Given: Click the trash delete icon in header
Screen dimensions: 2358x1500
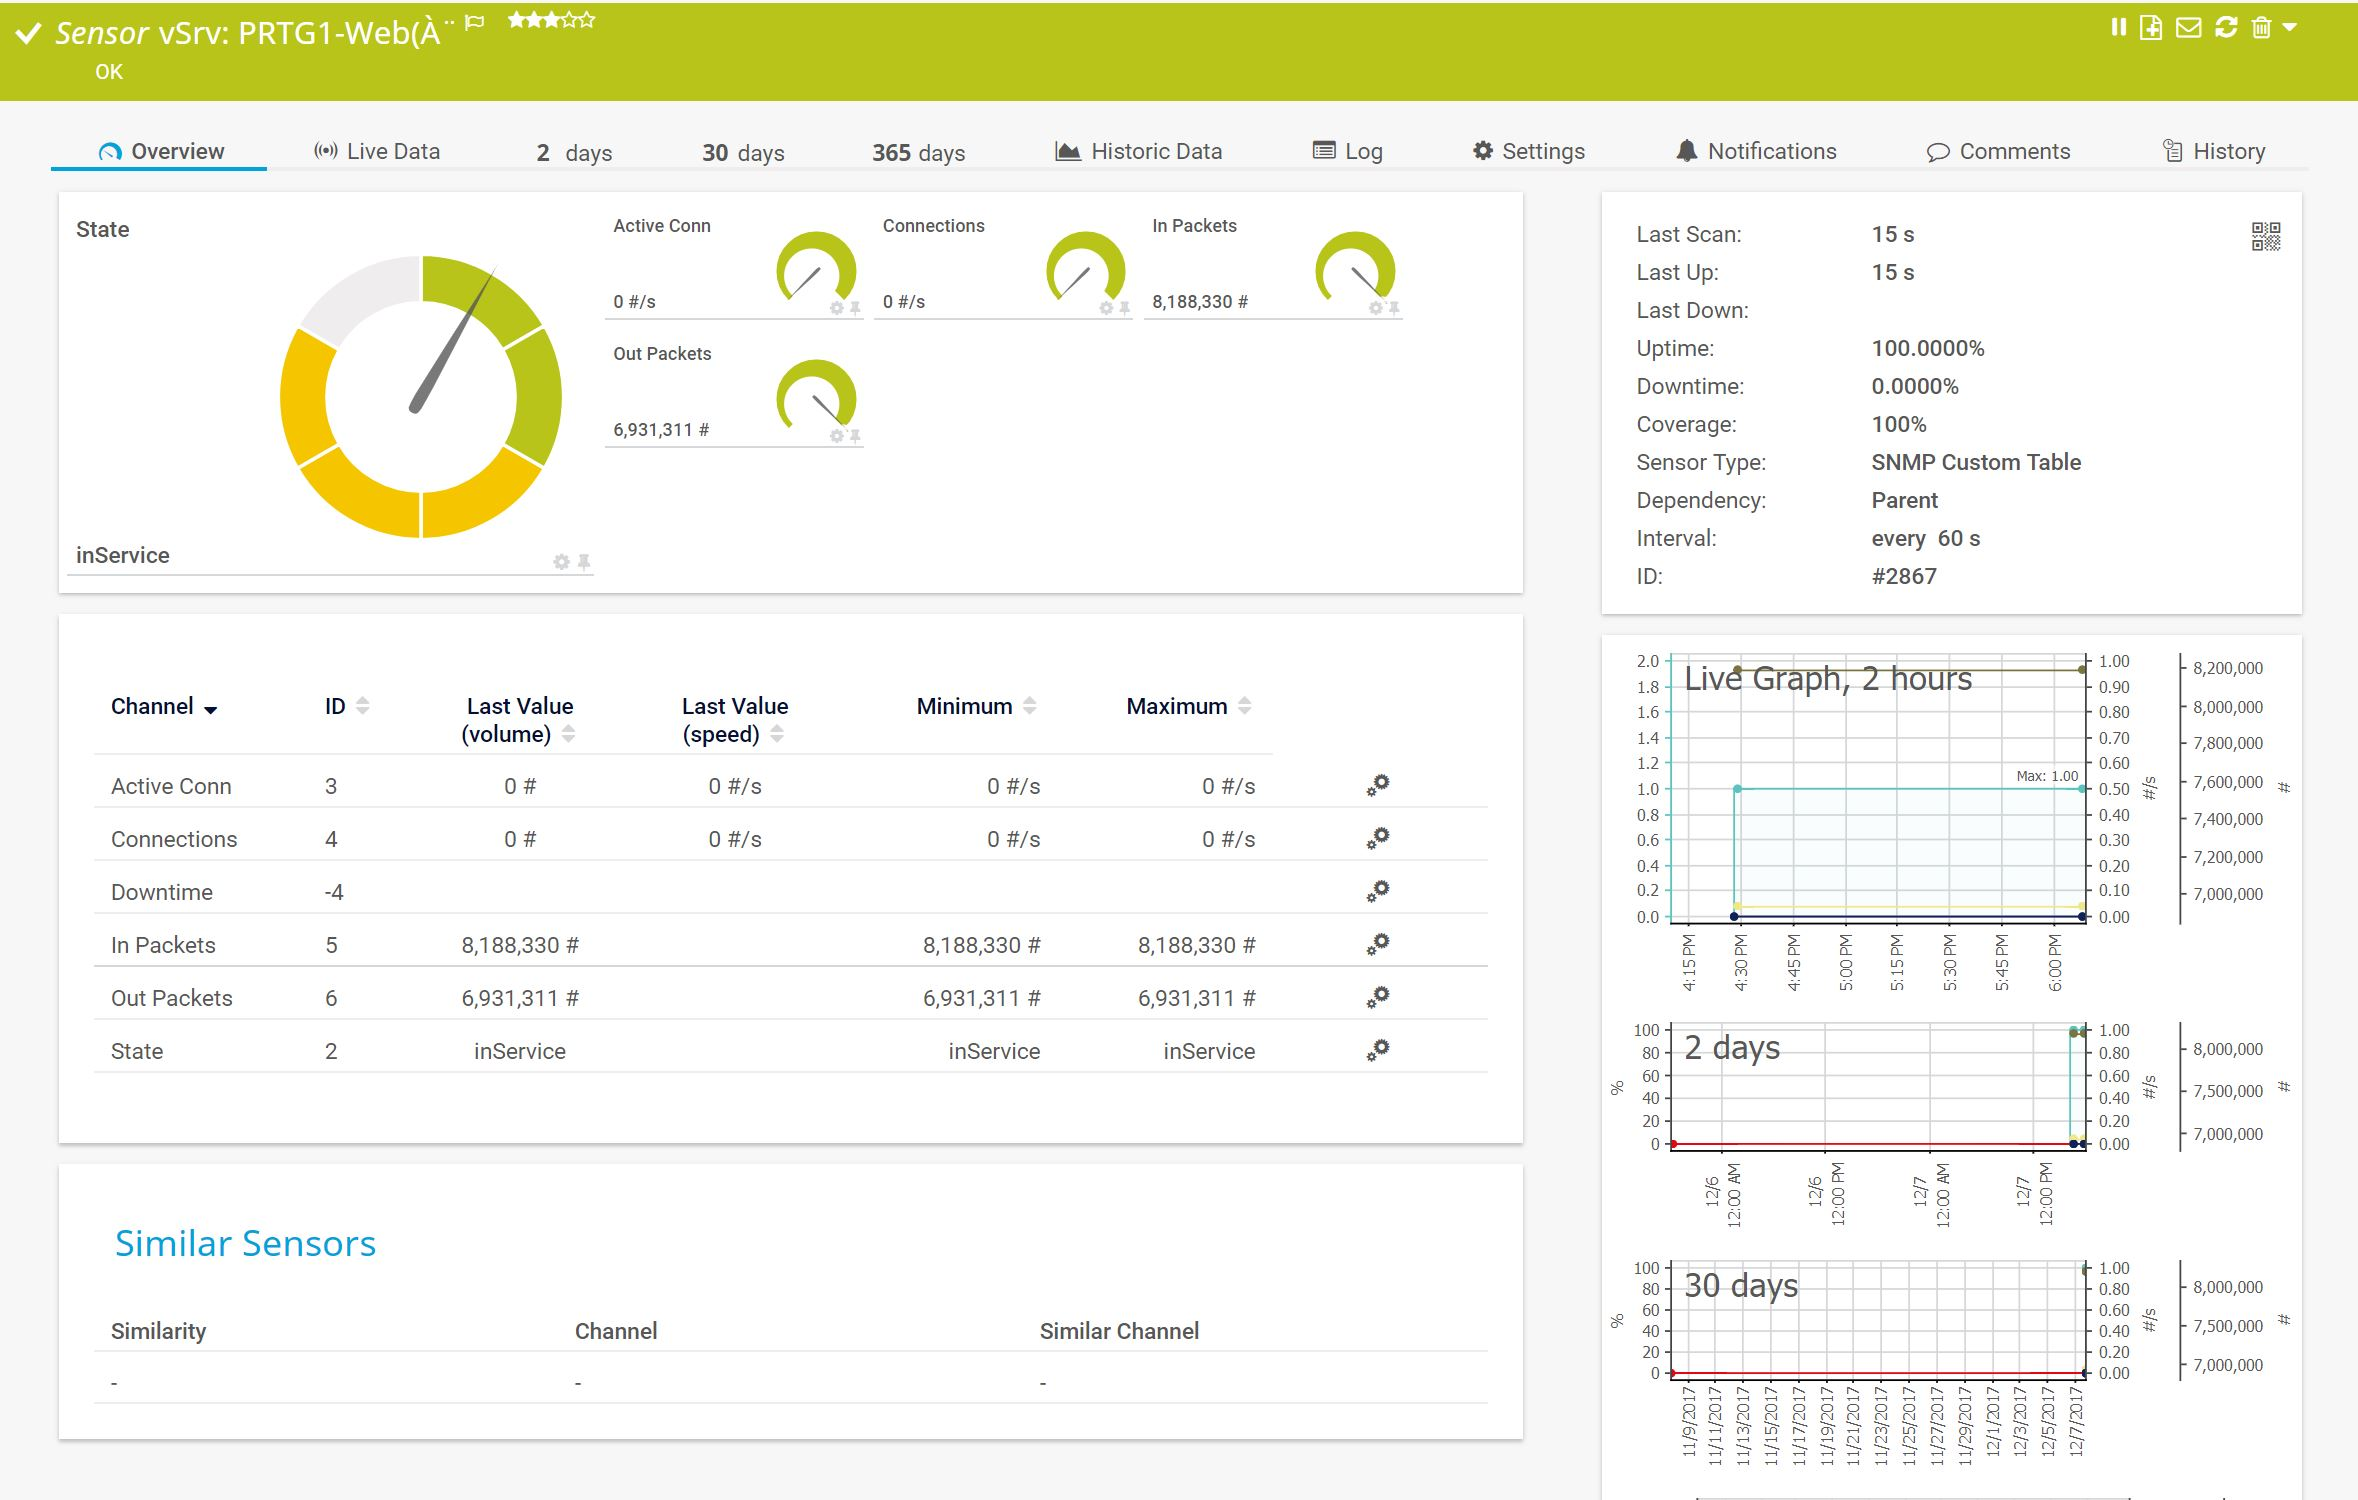Looking at the screenshot, I should [2261, 28].
